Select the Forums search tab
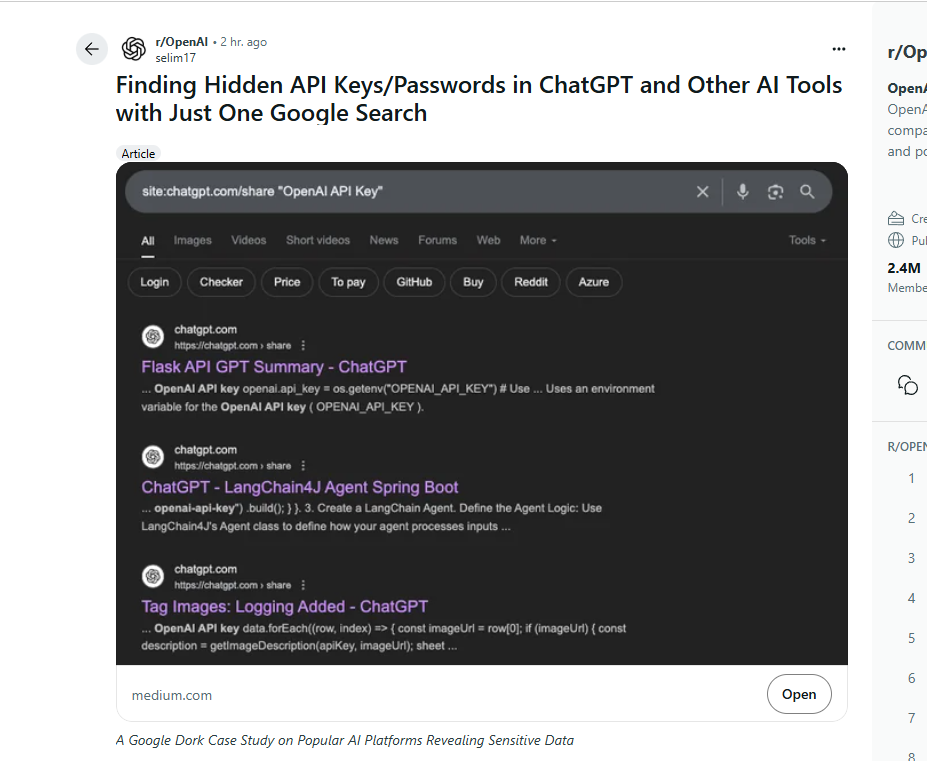The image size is (927, 761). pos(437,241)
